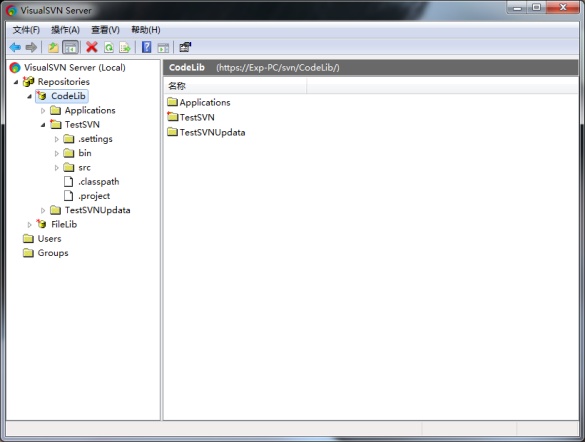Viewport: 585px width, 443px height.
Task: Open the 文件(F) menu
Action: coord(26,30)
